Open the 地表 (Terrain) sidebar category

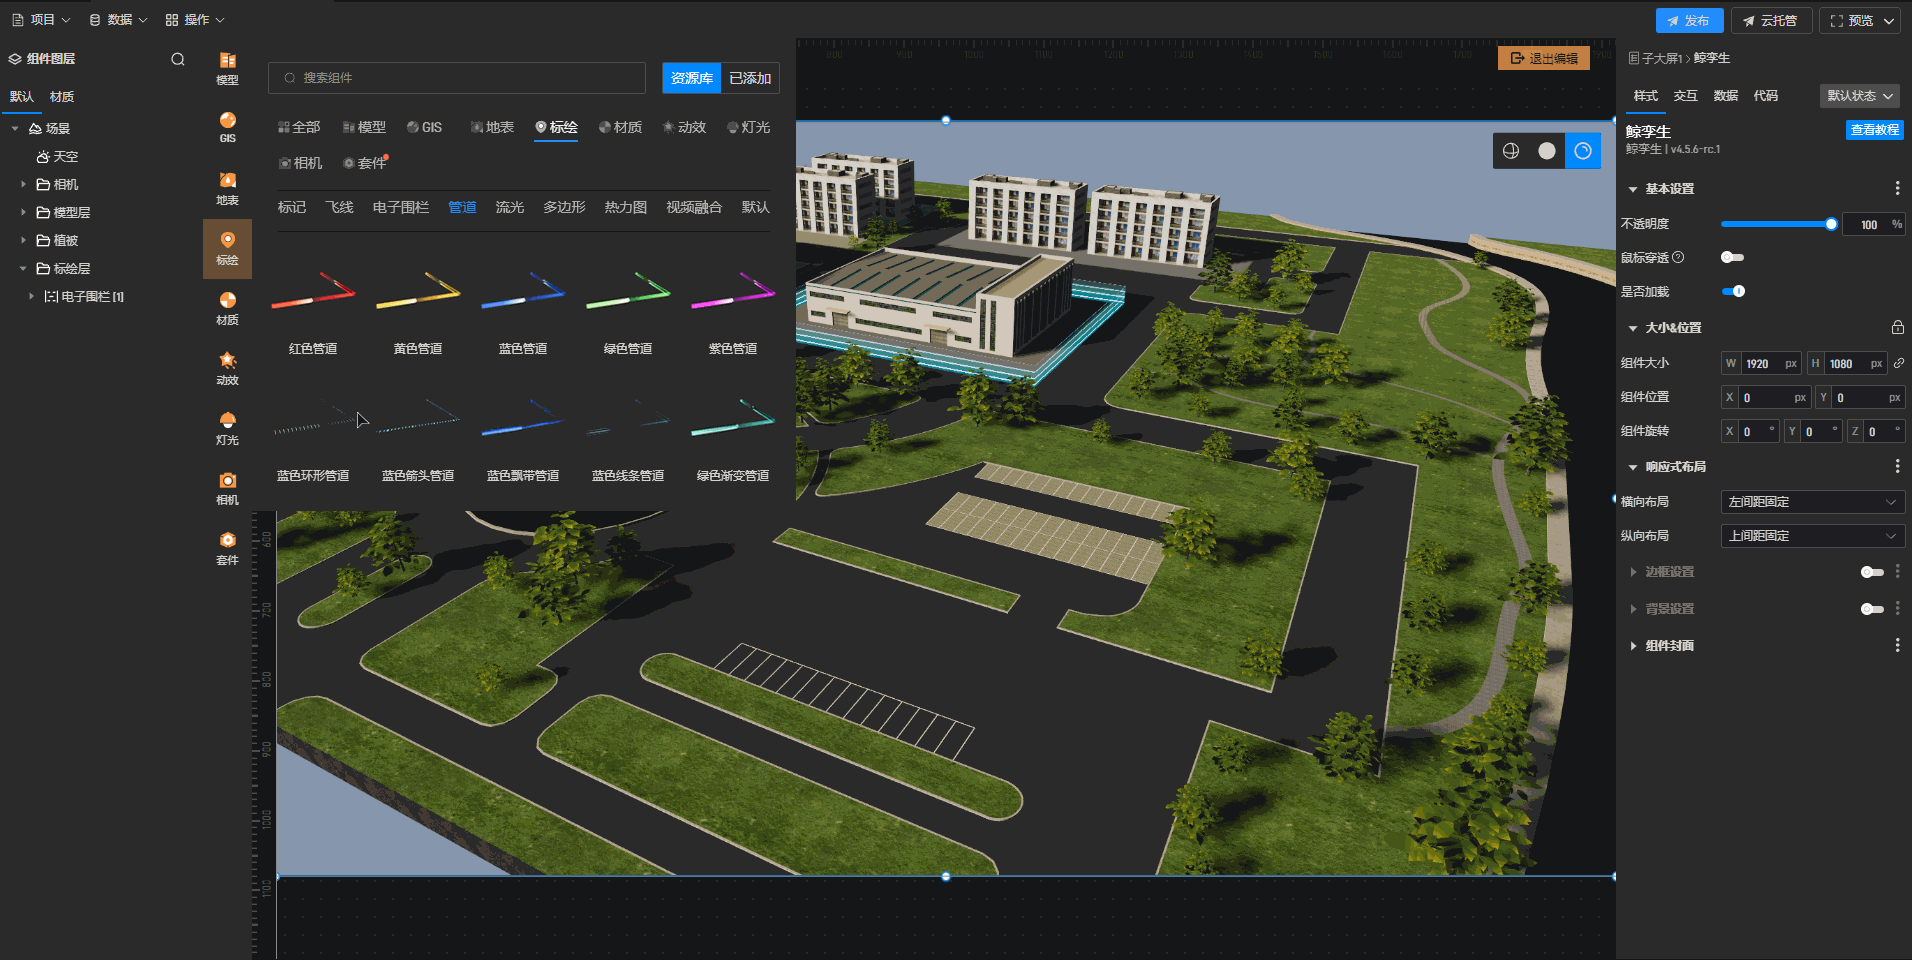227,187
